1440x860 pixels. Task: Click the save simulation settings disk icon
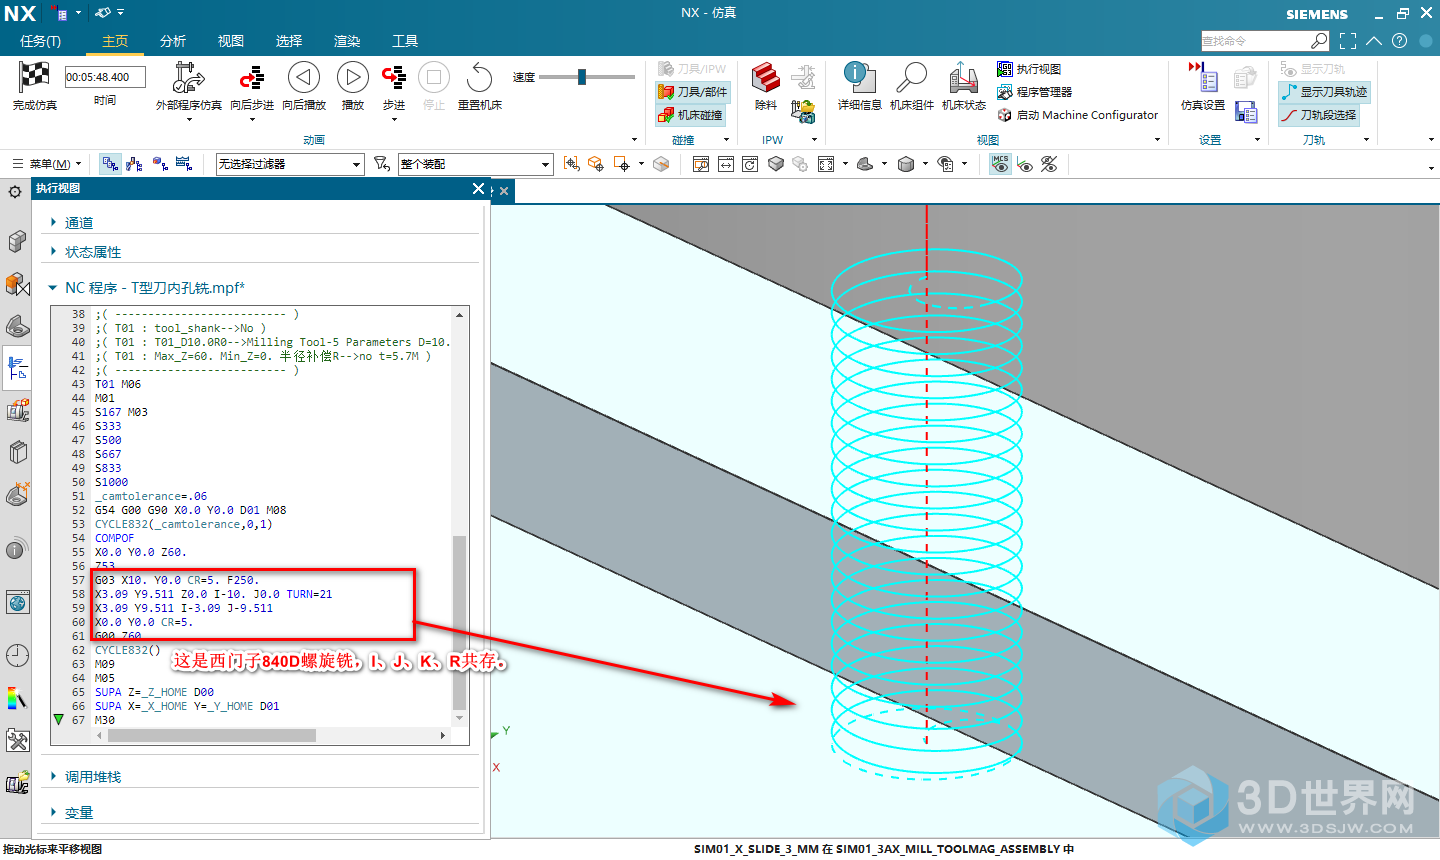point(1246,111)
